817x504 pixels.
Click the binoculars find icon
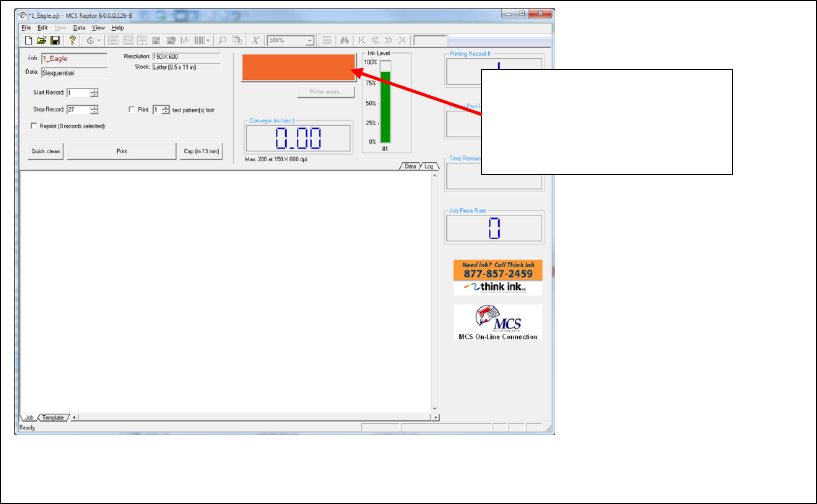point(344,40)
